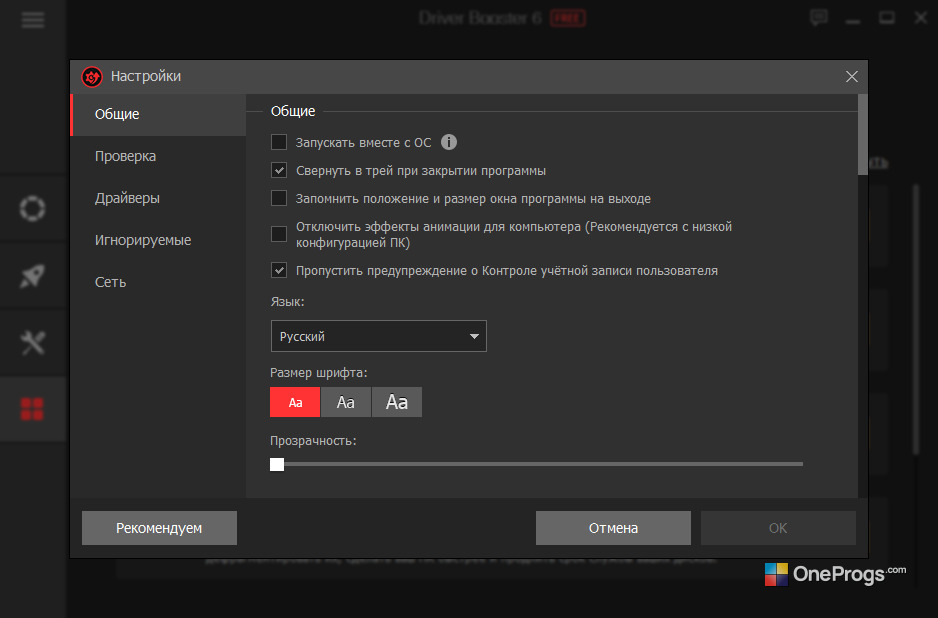This screenshot has width=938, height=618.
Task: Select the Общие settings tab
Action: pyautogui.click(x=159, y=114)
